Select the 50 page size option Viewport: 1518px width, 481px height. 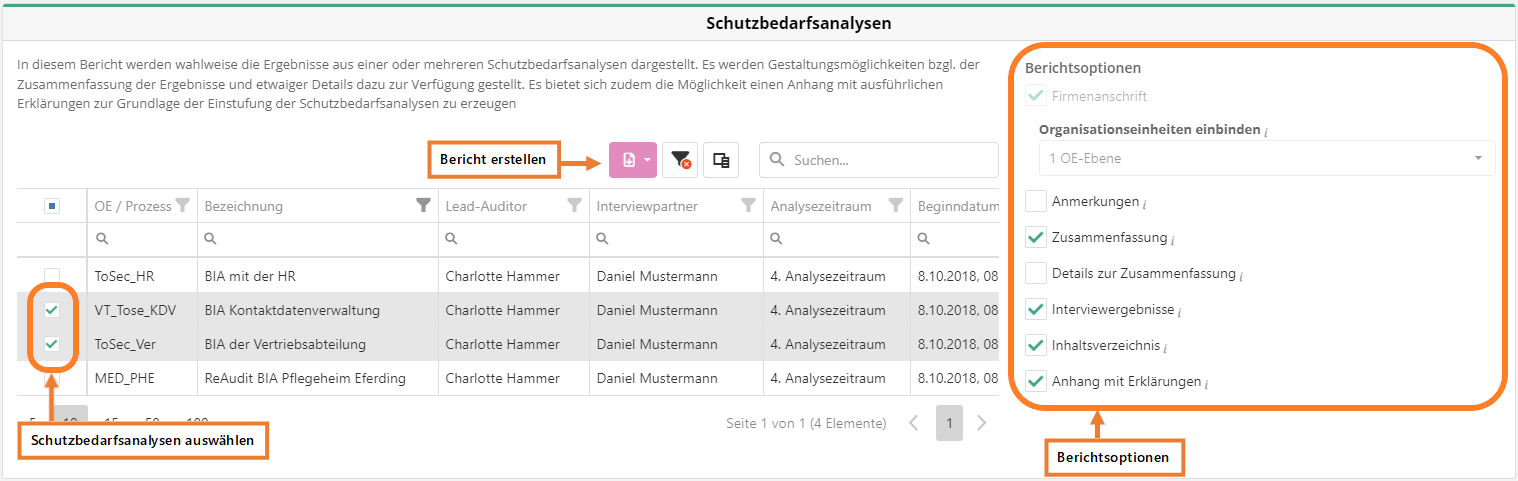tap(152, 423)
